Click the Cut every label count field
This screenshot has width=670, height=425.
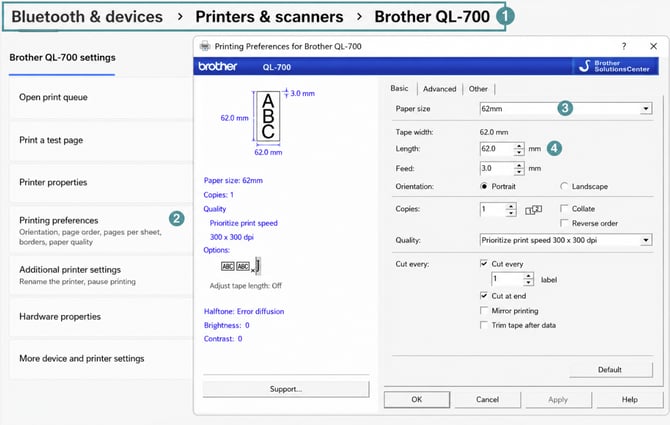pyautogui.click(x=507, y=279)
